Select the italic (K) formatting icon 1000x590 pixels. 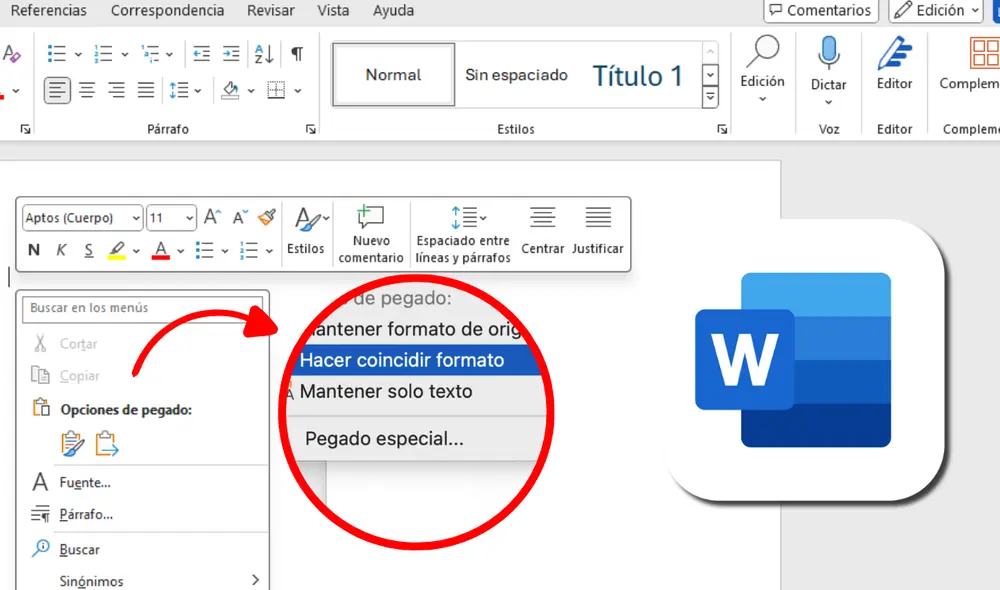pyautogui.click(x=61, y=250)
